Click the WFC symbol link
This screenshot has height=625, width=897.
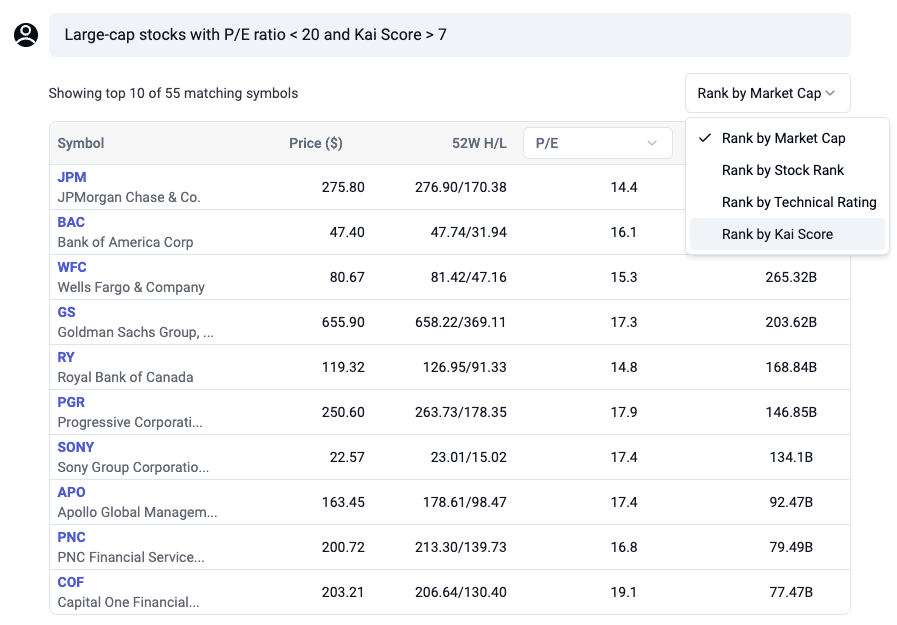[x=72, y=267]
